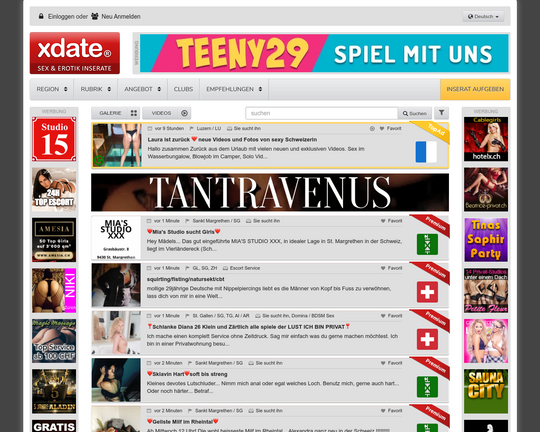Toggle Favorit on the Laura TopAd listing
The image size is (540, 432).
click(391, 128)
